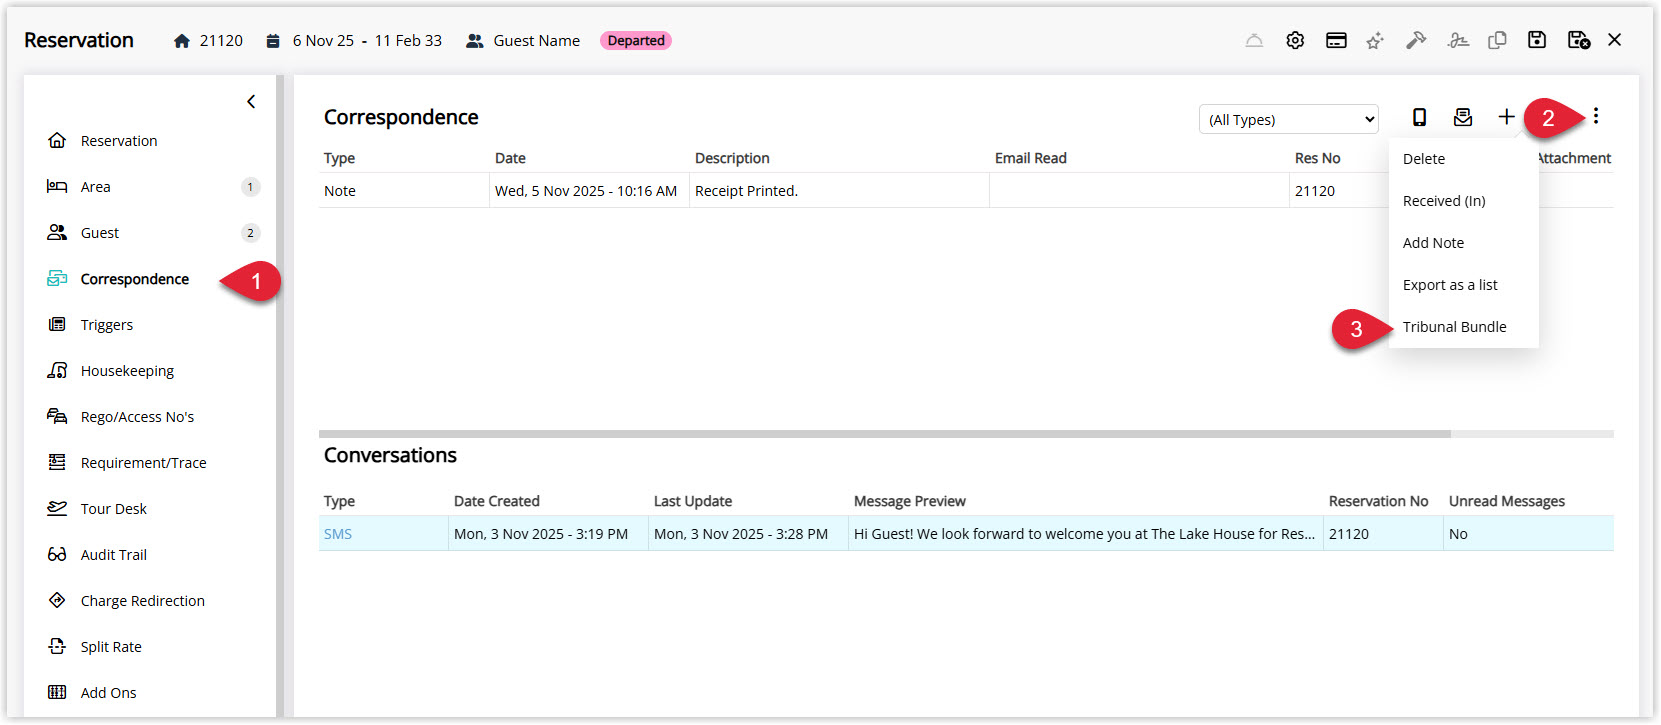Open the credit card payment icon

[1336, 40]
